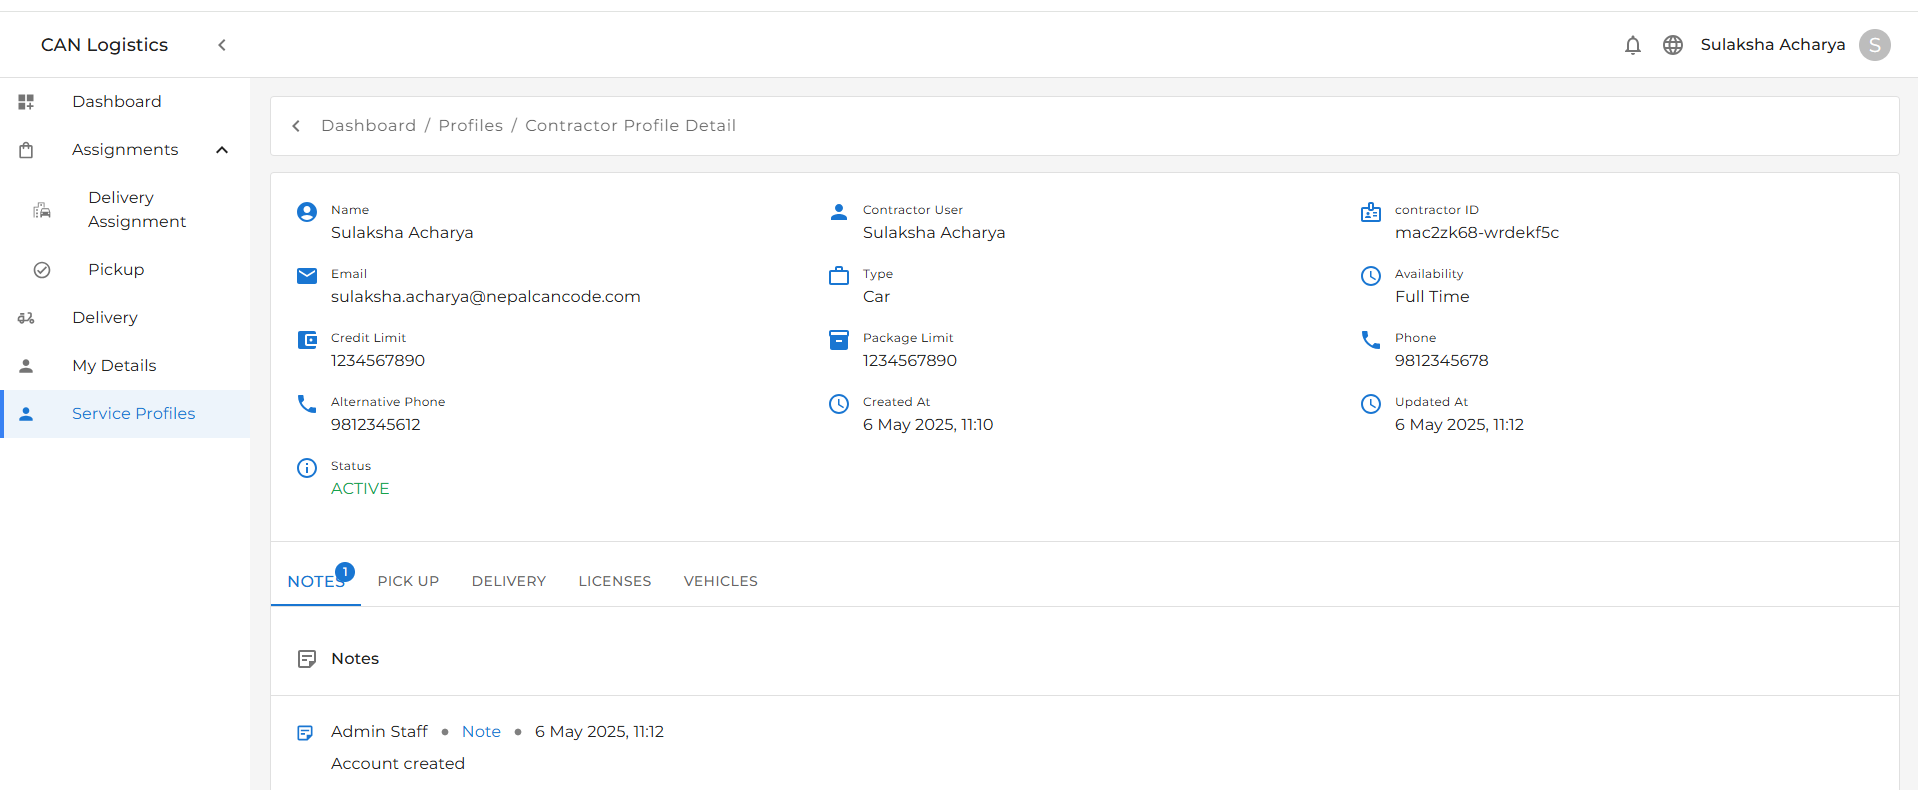Image resolution: width=1918 pixels, height=790 pixels.
Task: Open the language globe icon
Action: tap(1673, 45)
